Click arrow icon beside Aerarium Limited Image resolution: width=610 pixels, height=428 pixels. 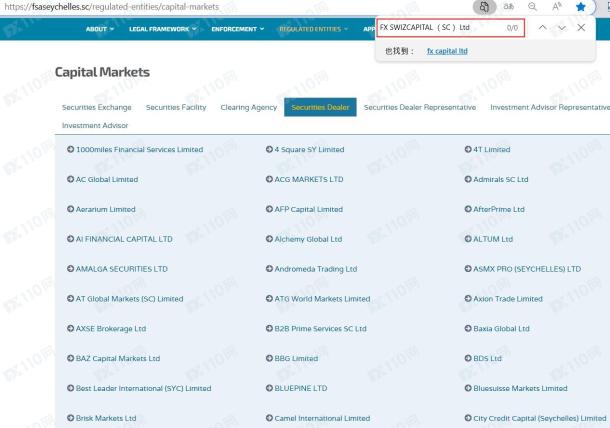70,209
